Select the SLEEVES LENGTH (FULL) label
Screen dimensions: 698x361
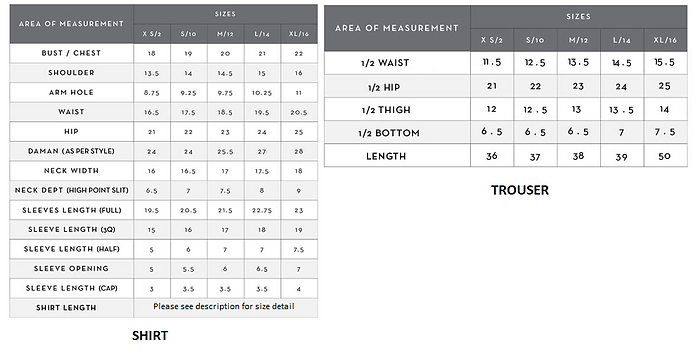click(x=72, y=210)
